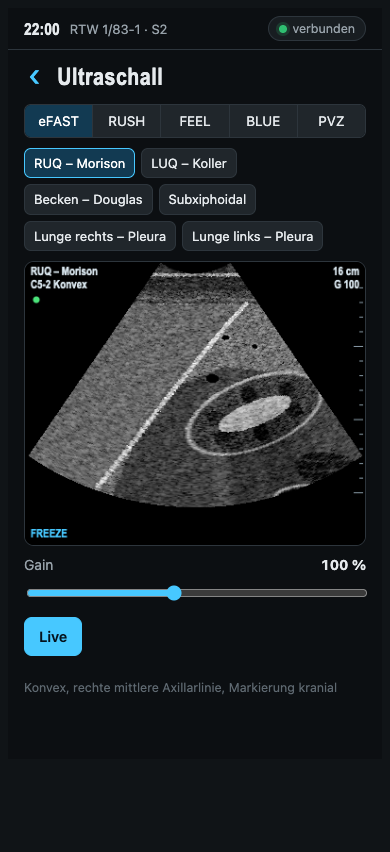Viewport: 390px width, 852px height.
Task: Open the FEEL protocol tab
Action: [x=195, y=121]
